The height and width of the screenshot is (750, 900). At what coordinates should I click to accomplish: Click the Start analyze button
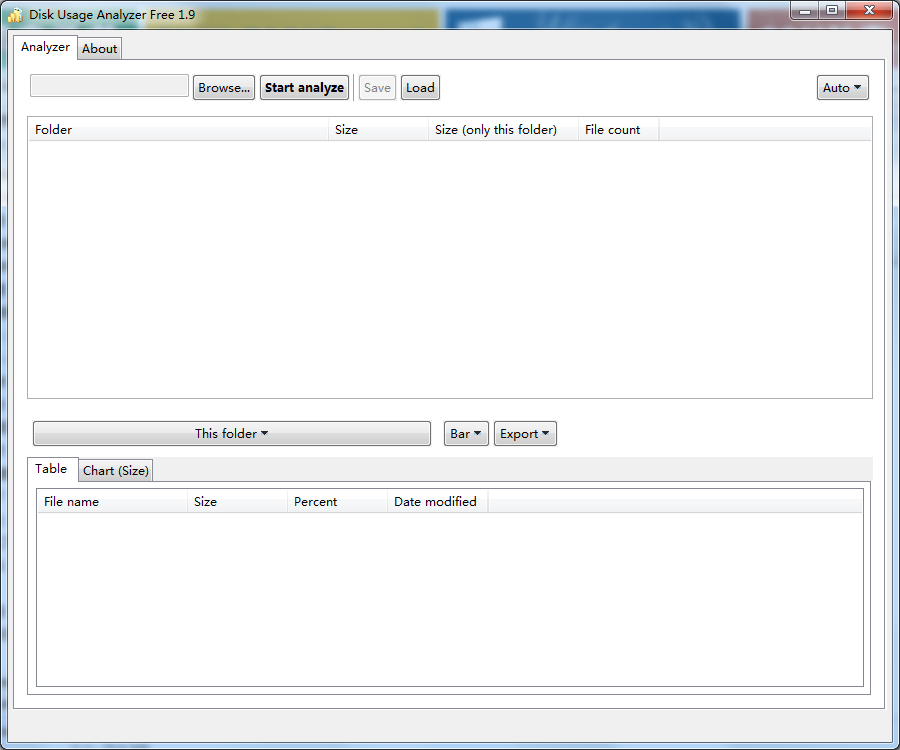point(304,88)
